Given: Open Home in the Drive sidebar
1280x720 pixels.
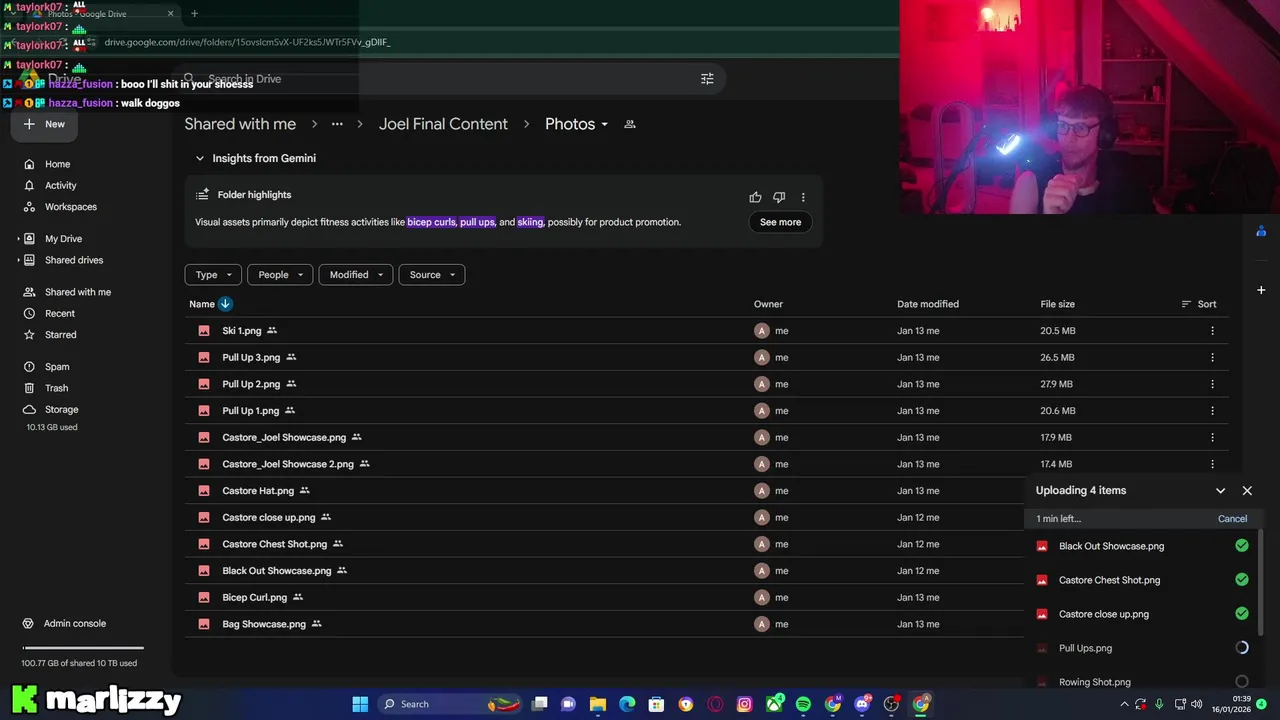Looking at the screenshot, I should [57, 164].
